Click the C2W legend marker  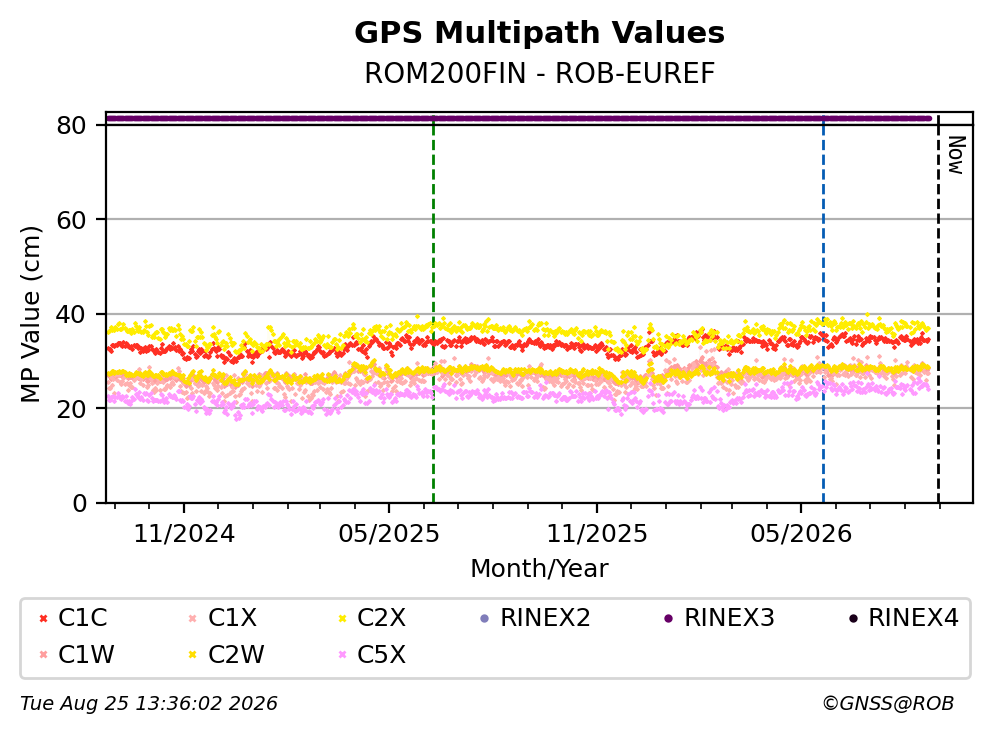193,655
